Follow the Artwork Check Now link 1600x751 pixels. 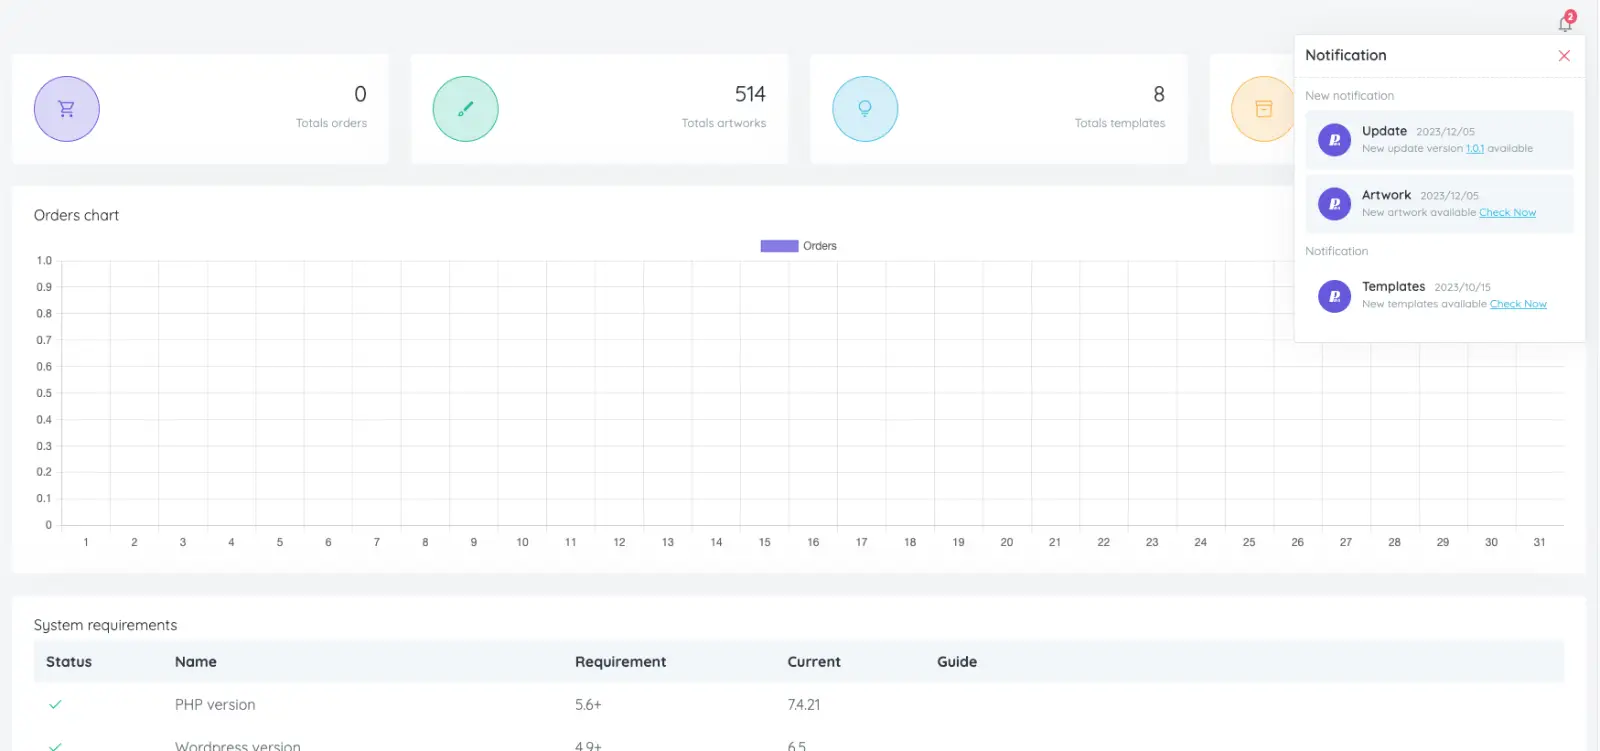[x=1507, y=213]
